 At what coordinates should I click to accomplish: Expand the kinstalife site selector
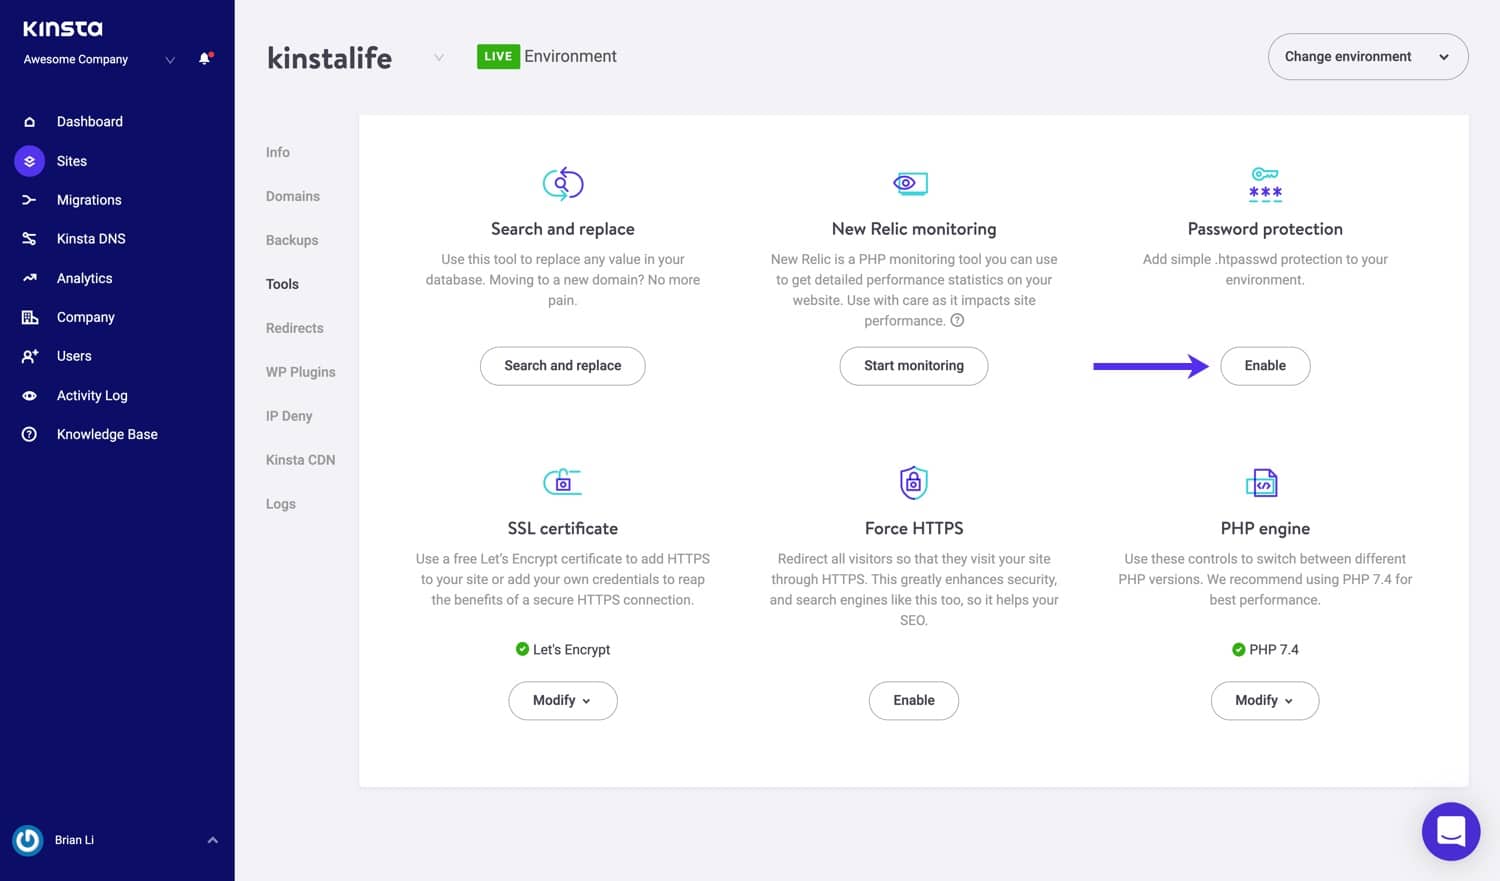coord(438,57)
